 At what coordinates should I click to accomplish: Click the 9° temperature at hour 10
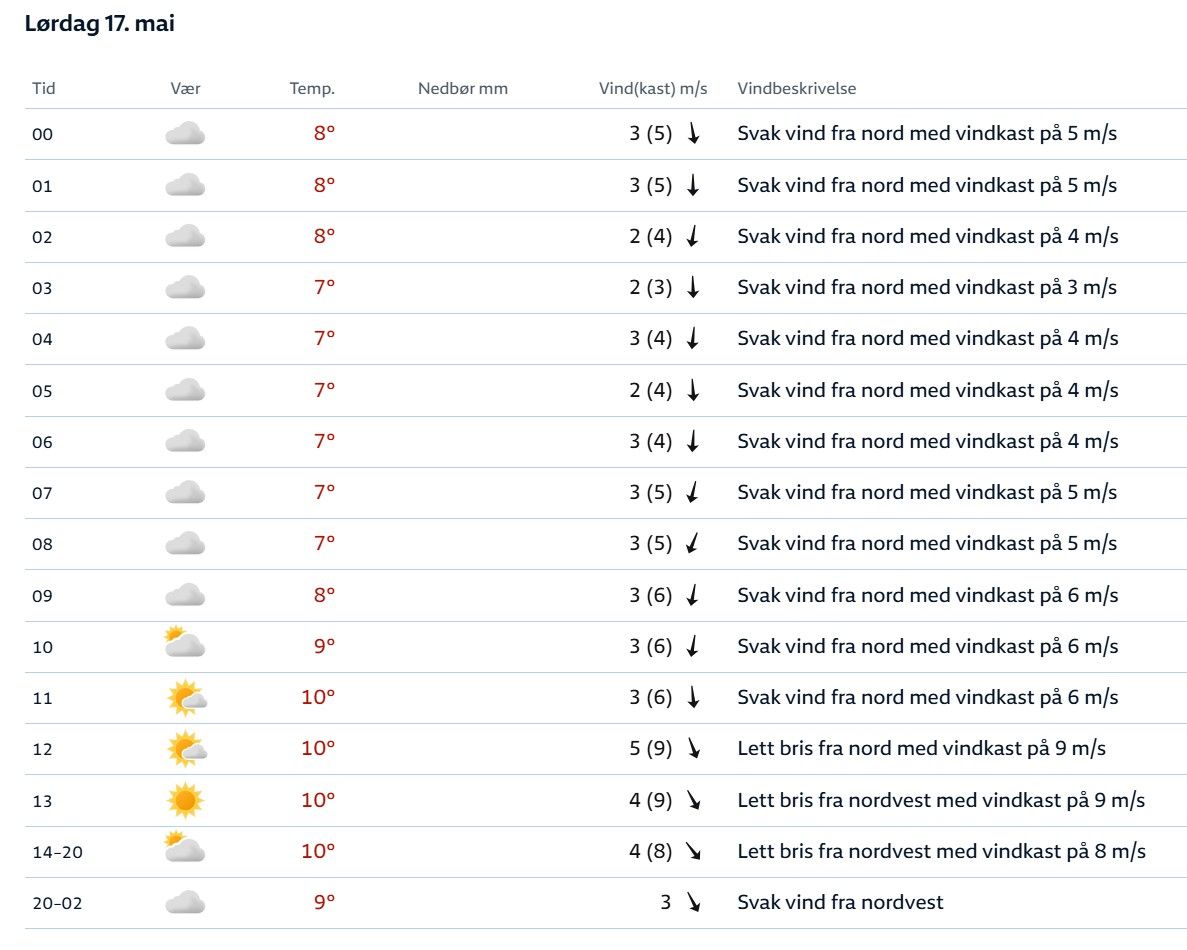(x=324, y=646)
